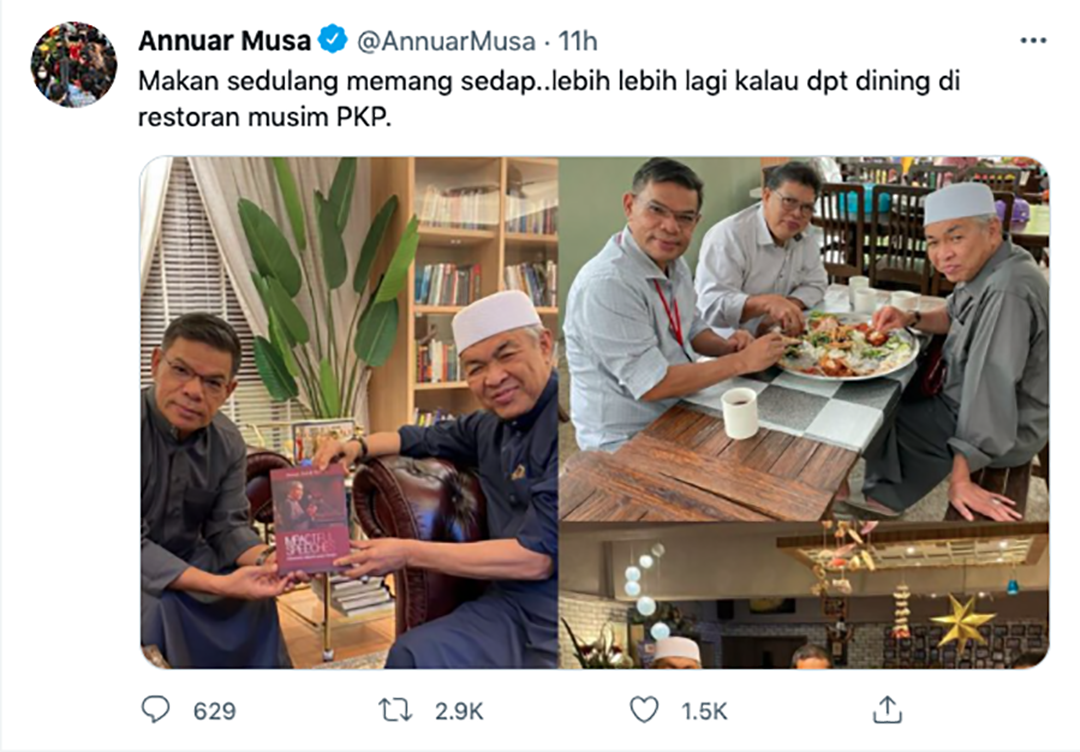Click the gold star decoration in photo

pos(962,623)
